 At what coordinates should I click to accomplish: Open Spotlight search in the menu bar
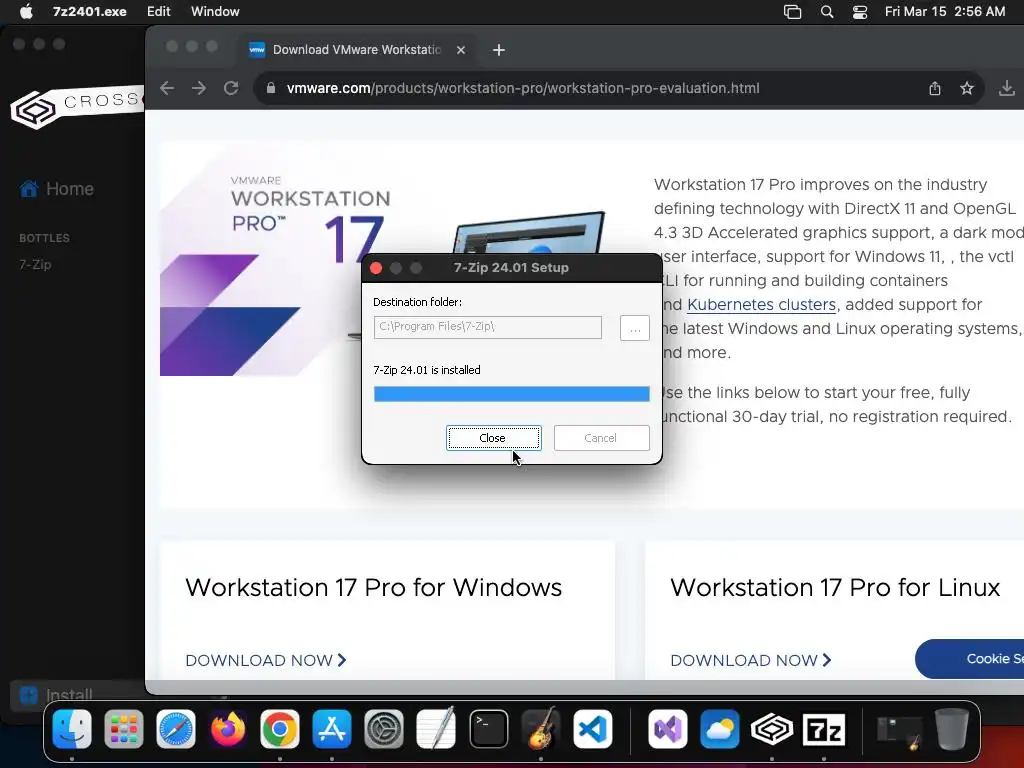(x=827, y=12)
